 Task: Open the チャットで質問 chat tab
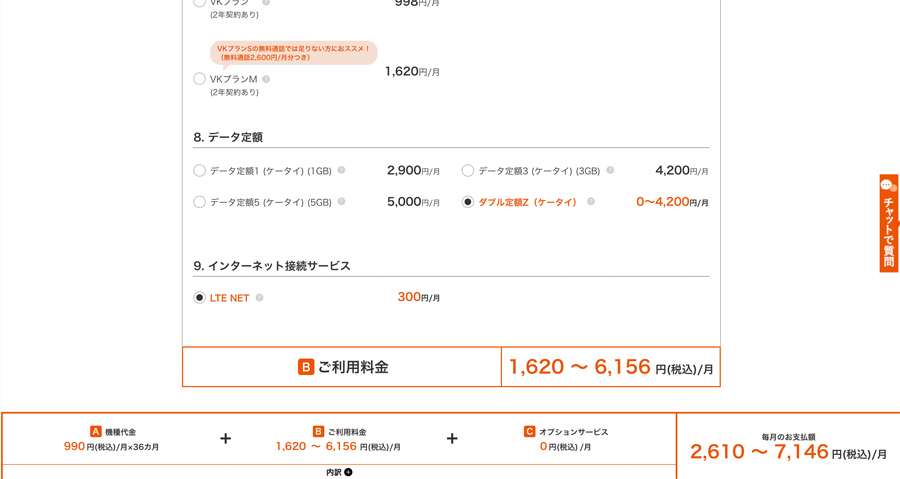coord(889,223)
